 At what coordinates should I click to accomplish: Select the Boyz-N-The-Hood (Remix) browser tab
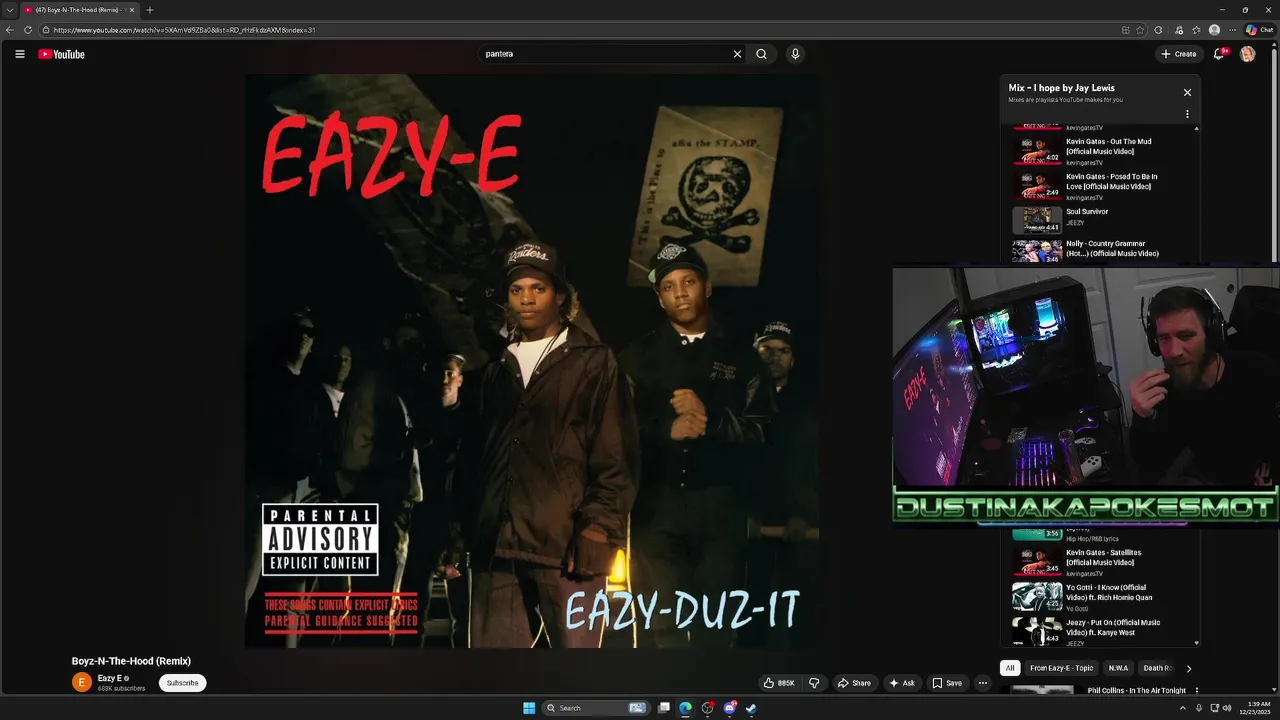click(x=79, y=10)
